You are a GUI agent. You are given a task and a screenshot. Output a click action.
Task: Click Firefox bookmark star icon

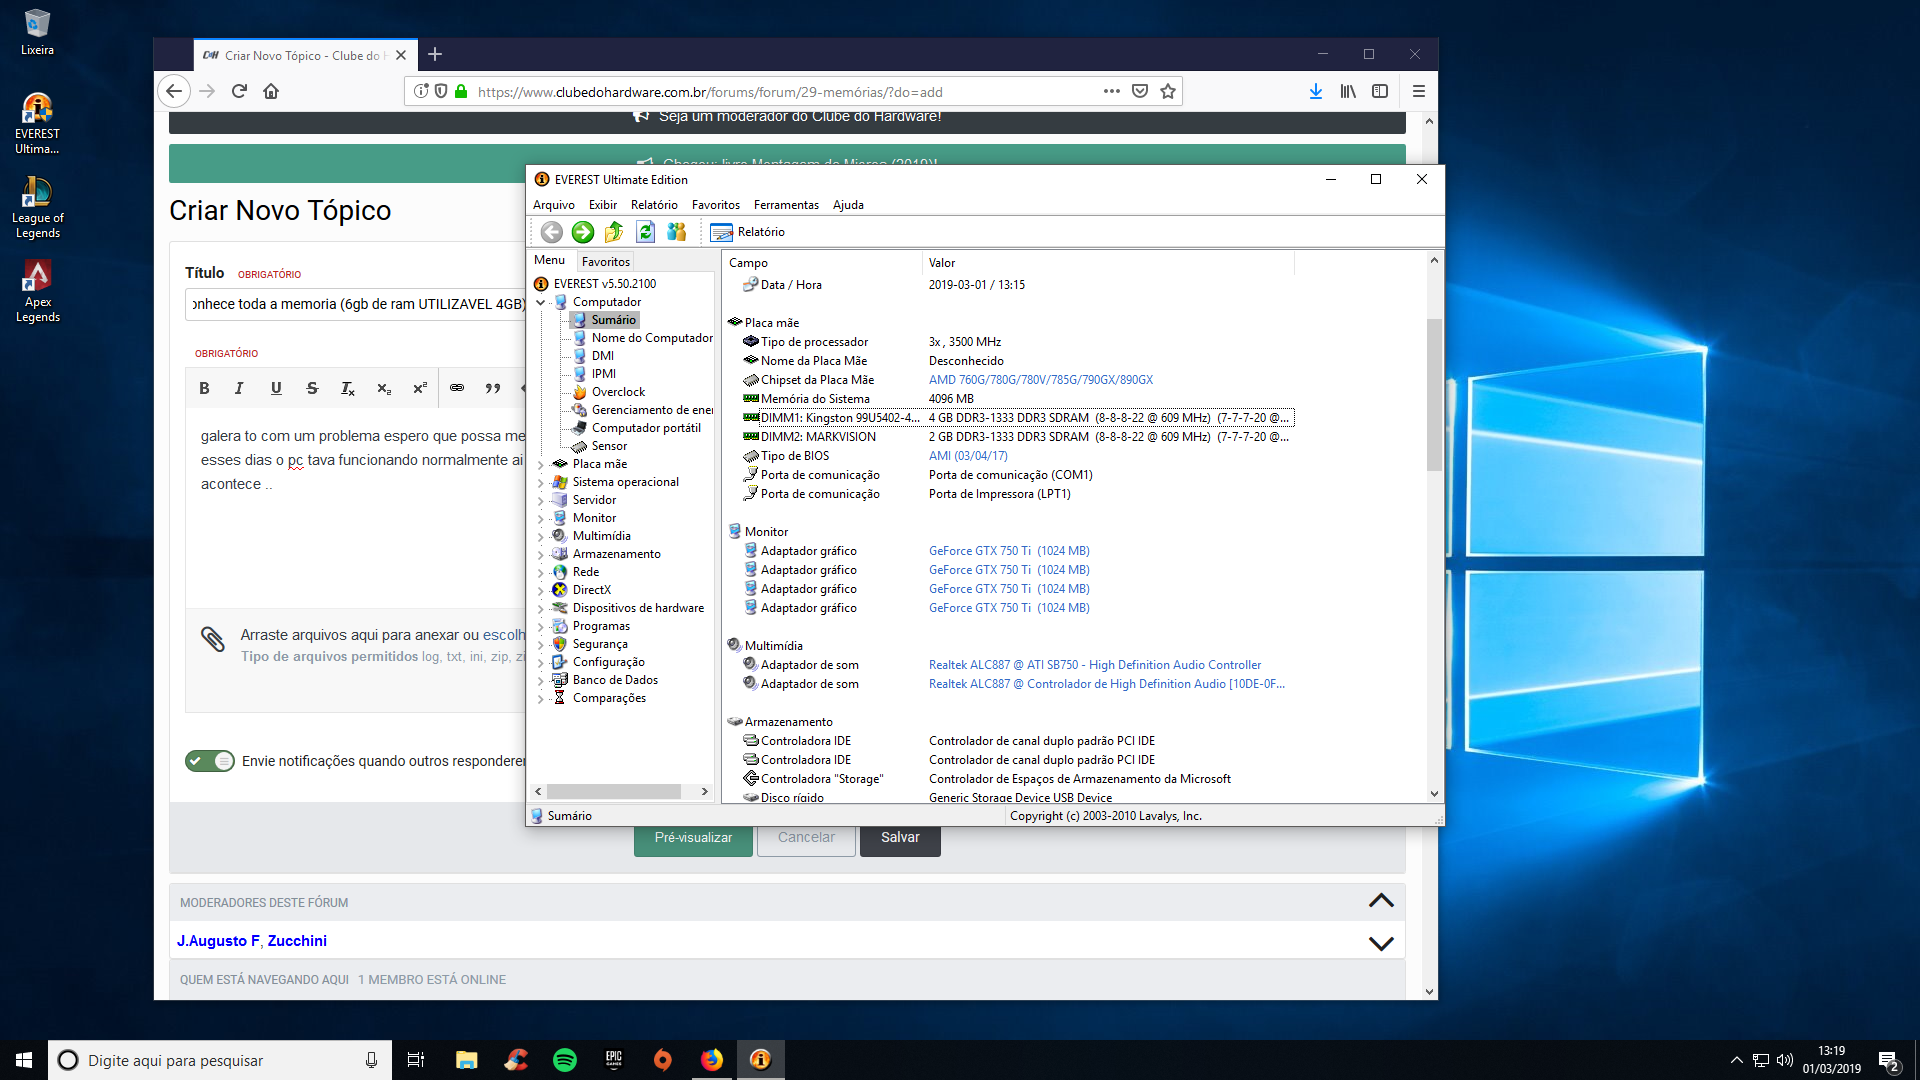tap(1168, 91)
